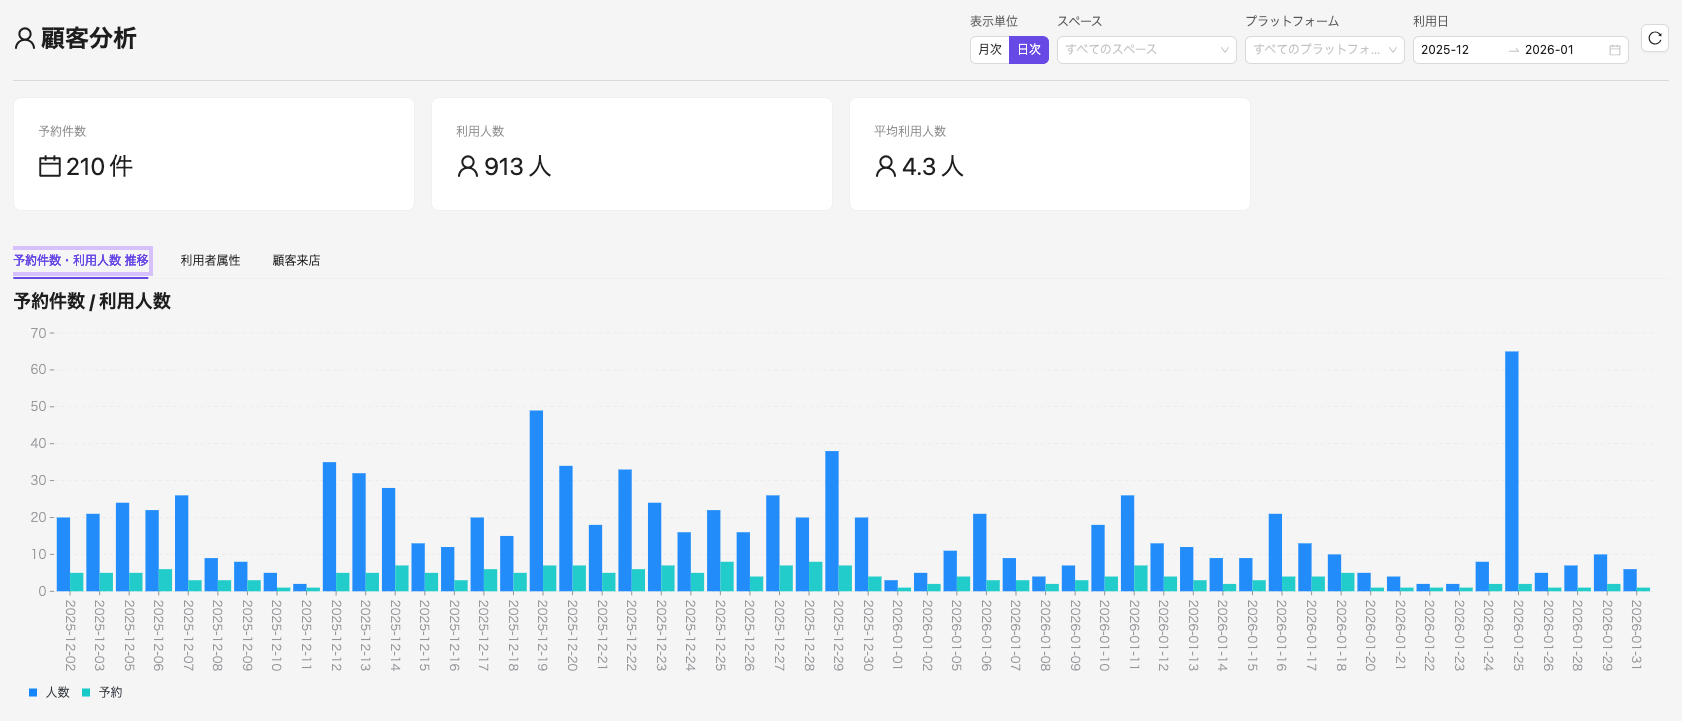
Task: Click the calendar icon in date range
Action: [1614, 50]
